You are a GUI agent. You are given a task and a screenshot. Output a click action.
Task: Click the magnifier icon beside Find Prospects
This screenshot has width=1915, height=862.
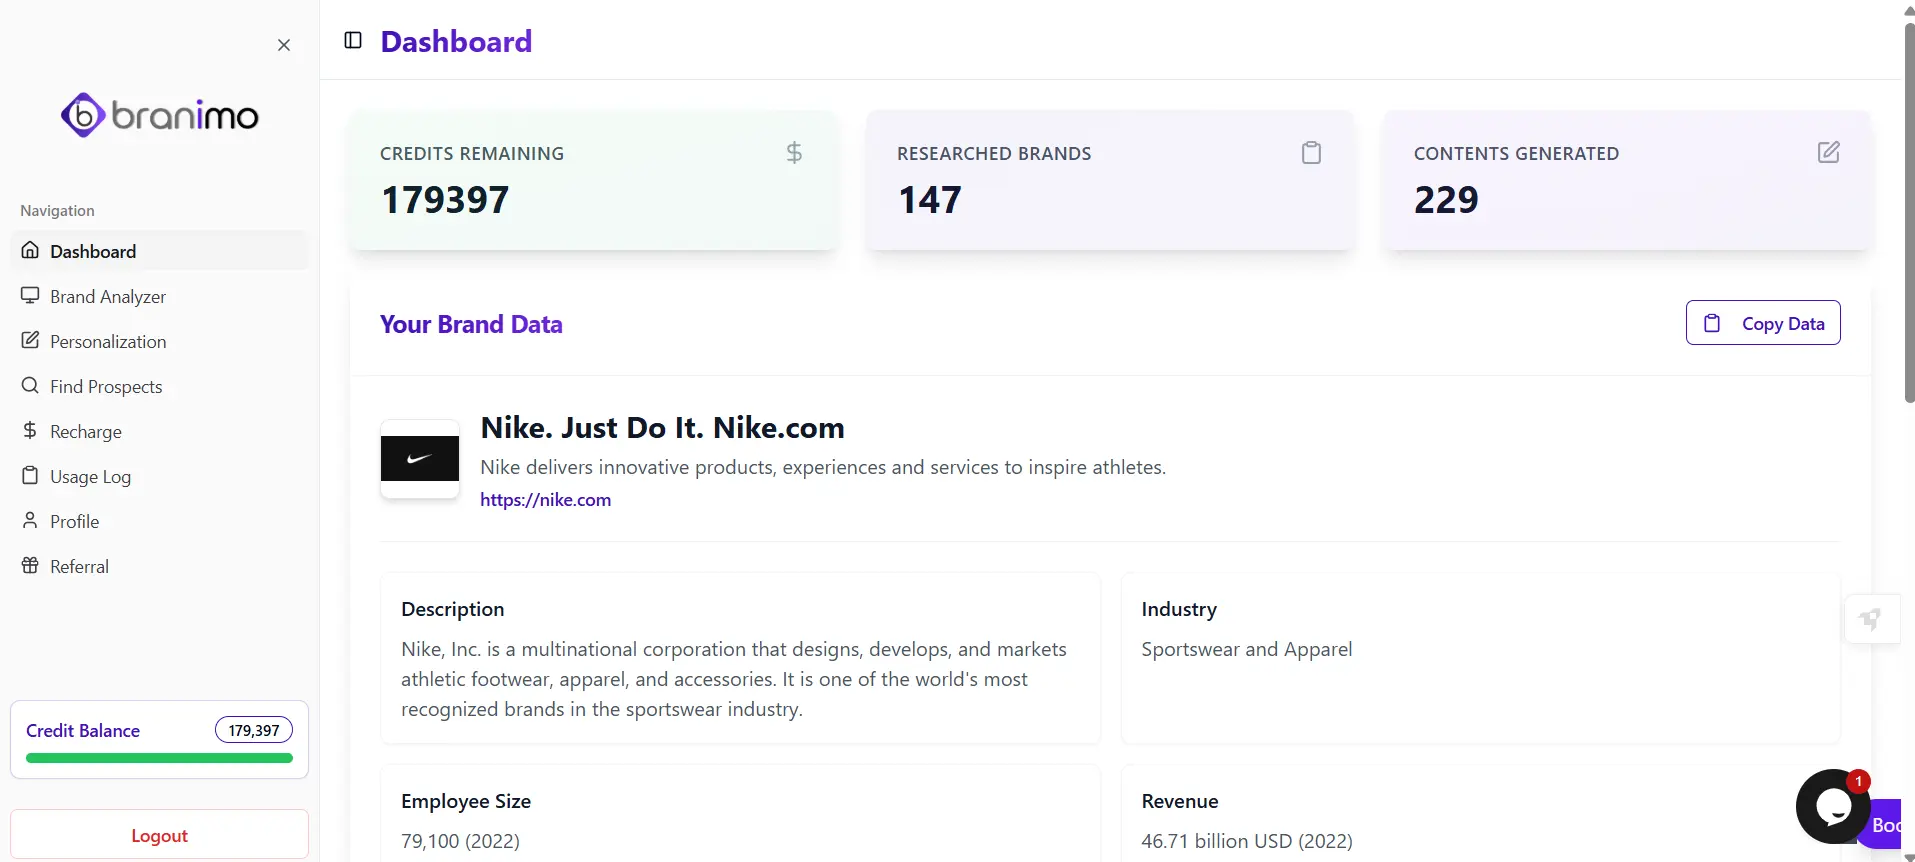[x=31, y=385]
